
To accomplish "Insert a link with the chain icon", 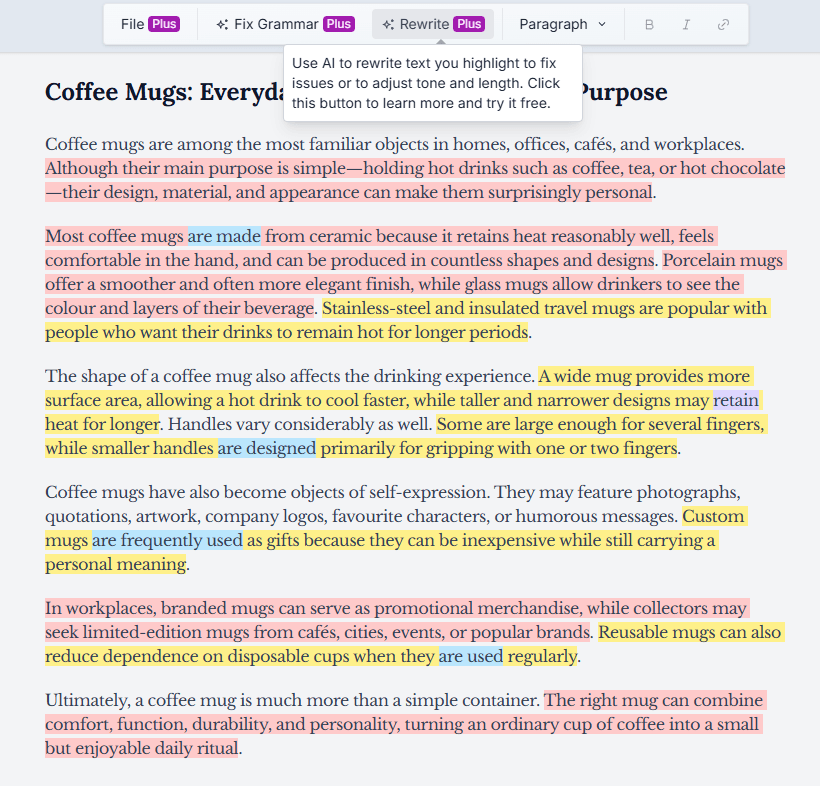I will coord(723,25).
